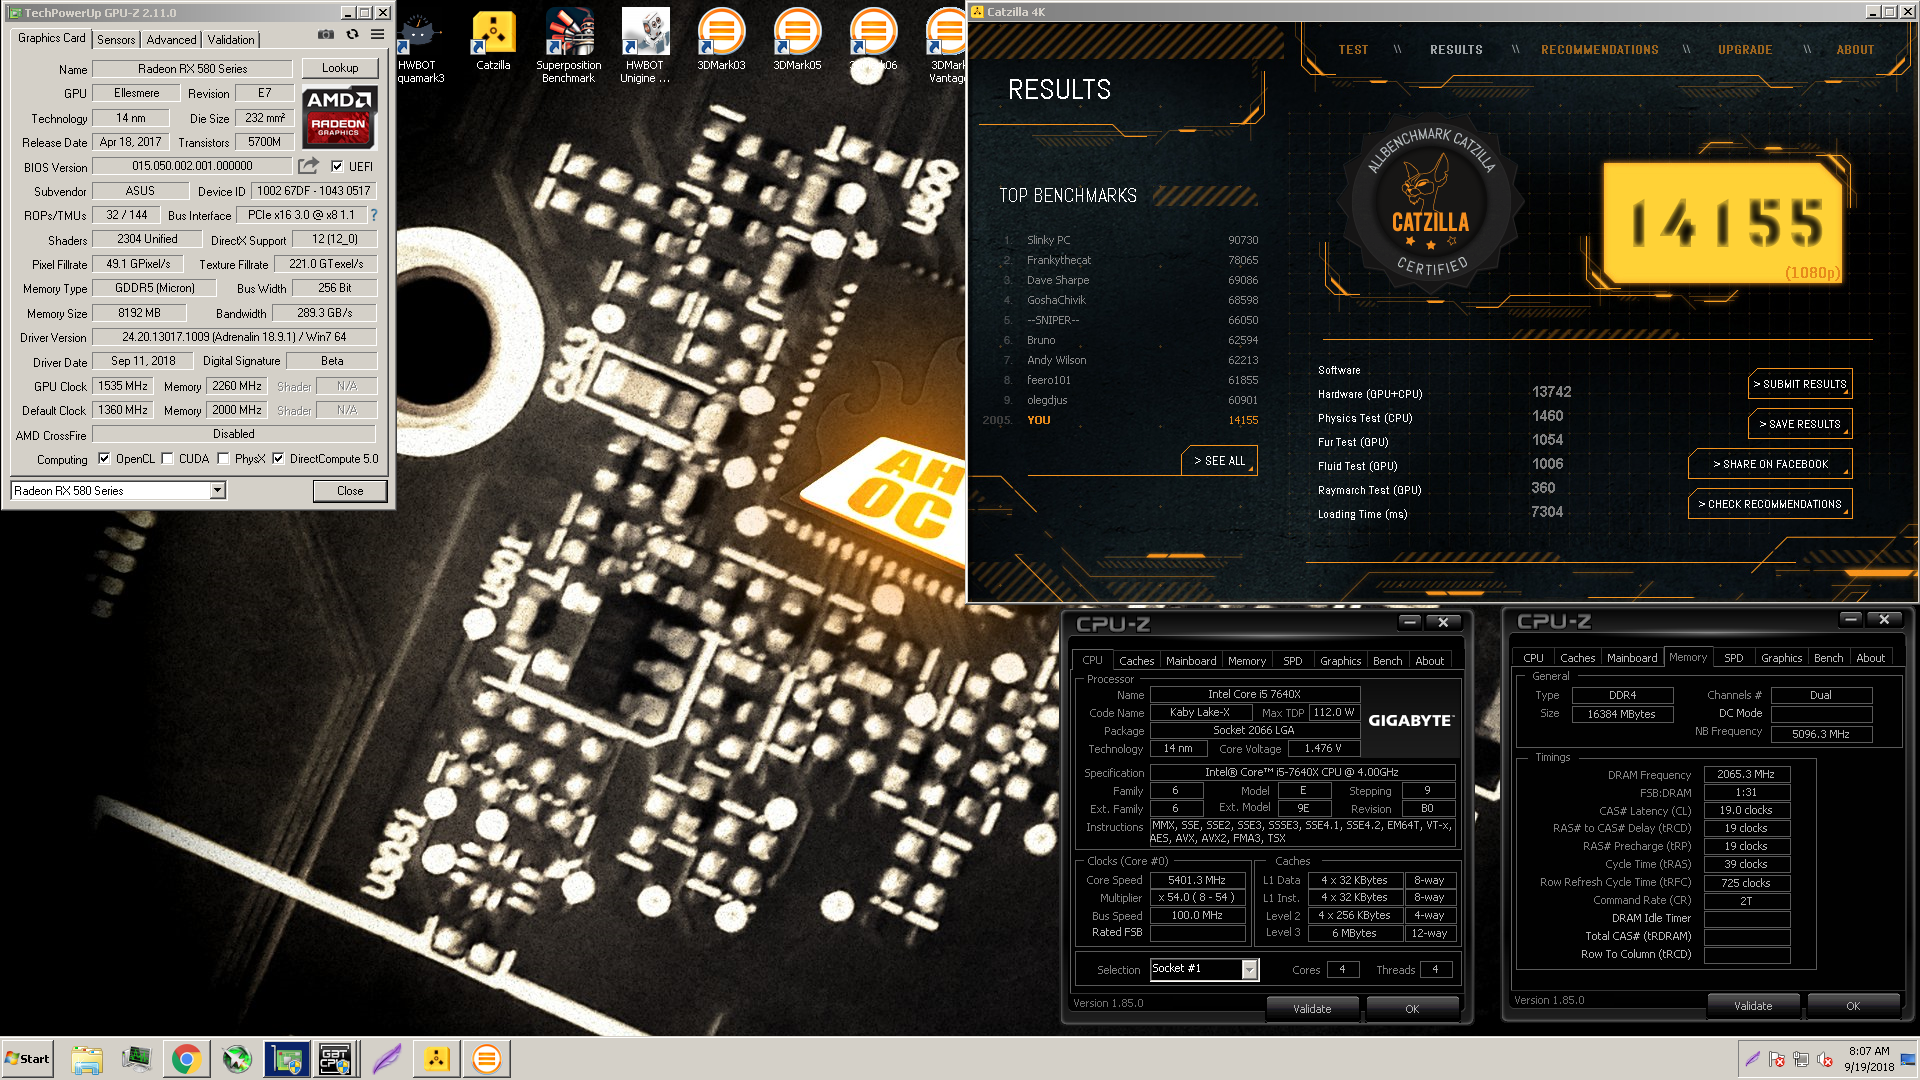
Task: Open network tray icon
Action: click(x=1801, y=1059)
